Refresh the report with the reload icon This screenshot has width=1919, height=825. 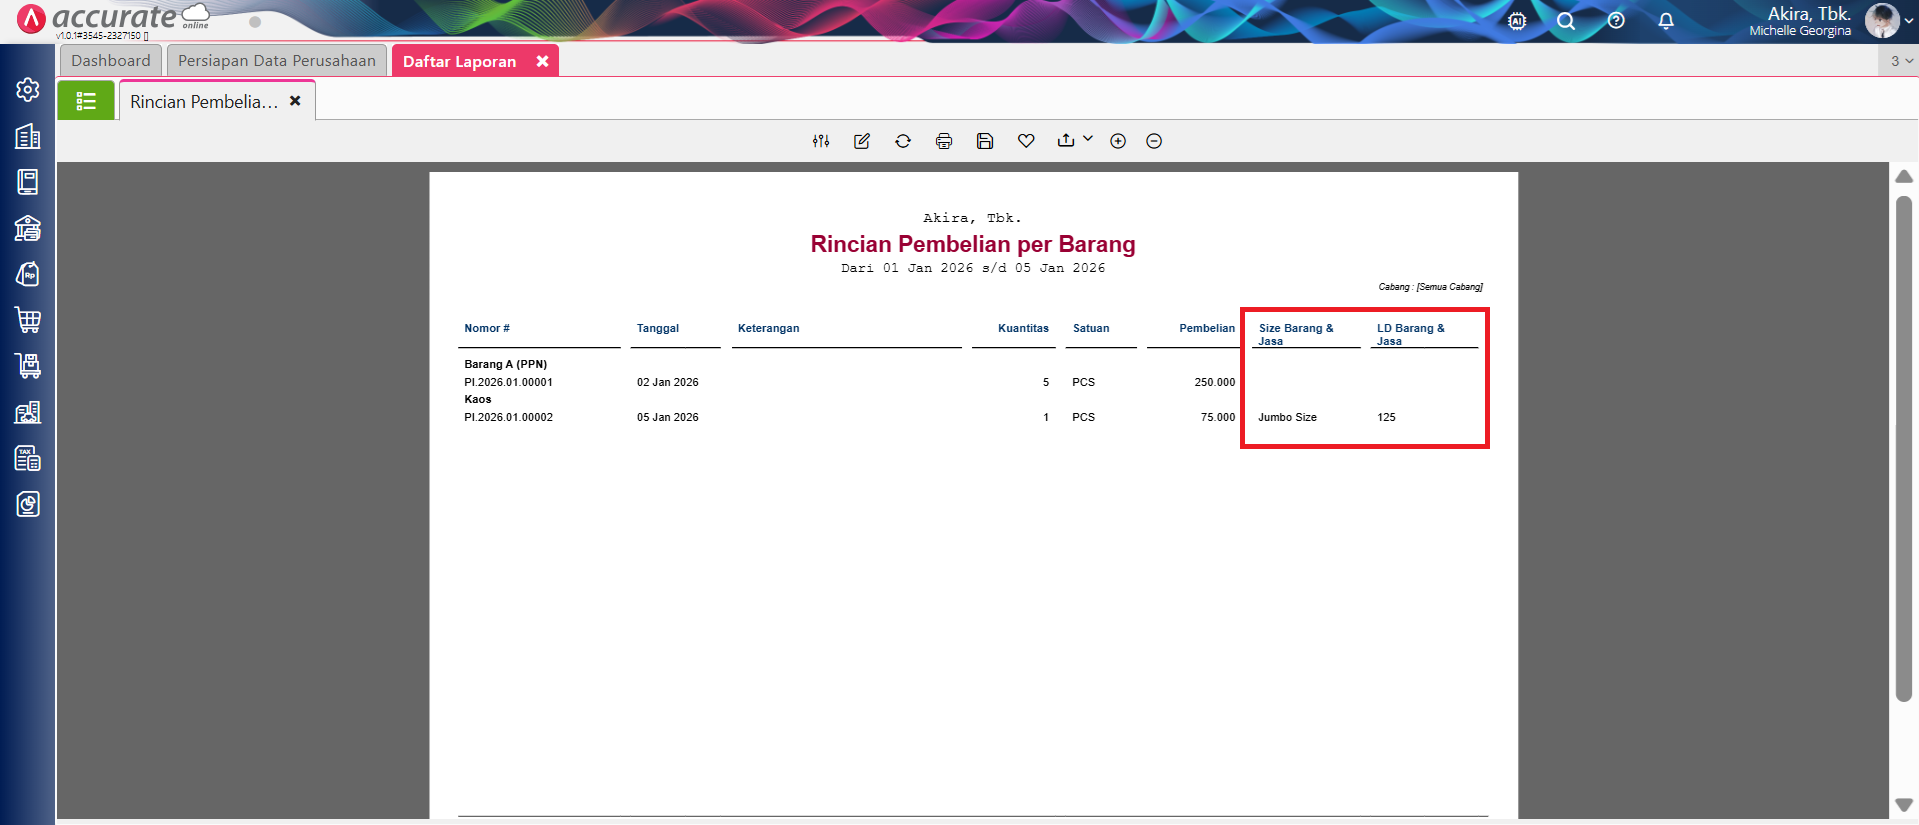click(x=903, y=141)
